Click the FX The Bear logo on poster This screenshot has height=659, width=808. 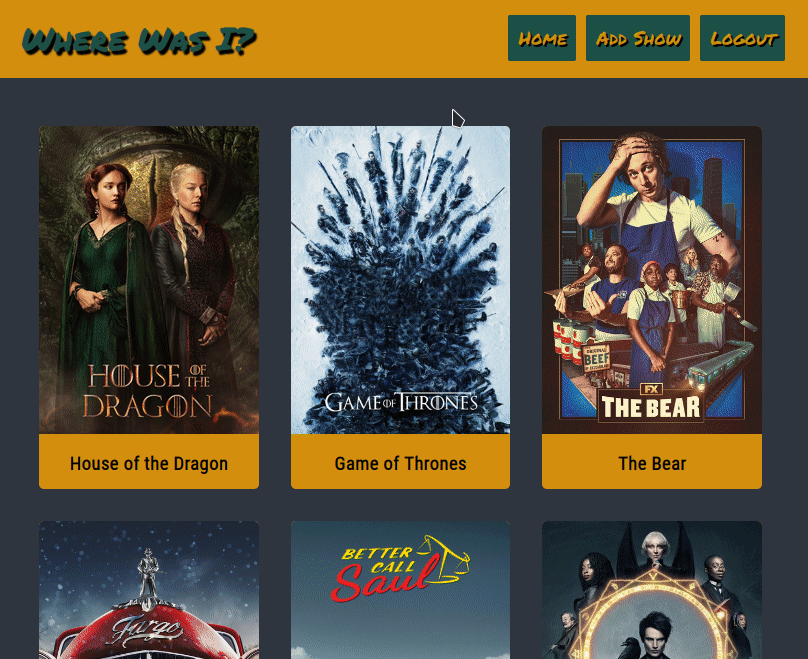coord(651,403)
